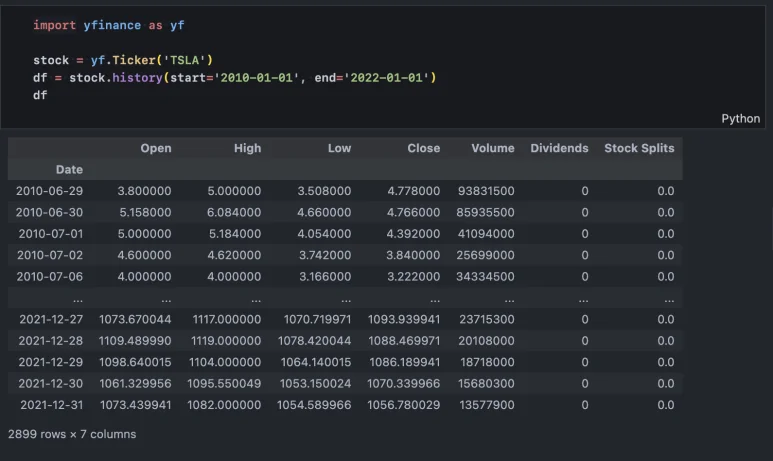Click the Python language label of the cell
Screen dimensions: 773x461
[741, 118]
